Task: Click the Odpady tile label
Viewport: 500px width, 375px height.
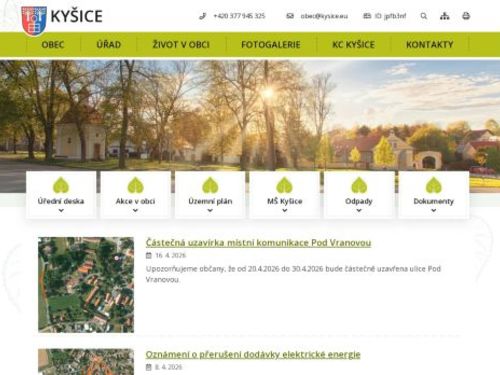Action: pyautogui.click(x=359, y=201)
